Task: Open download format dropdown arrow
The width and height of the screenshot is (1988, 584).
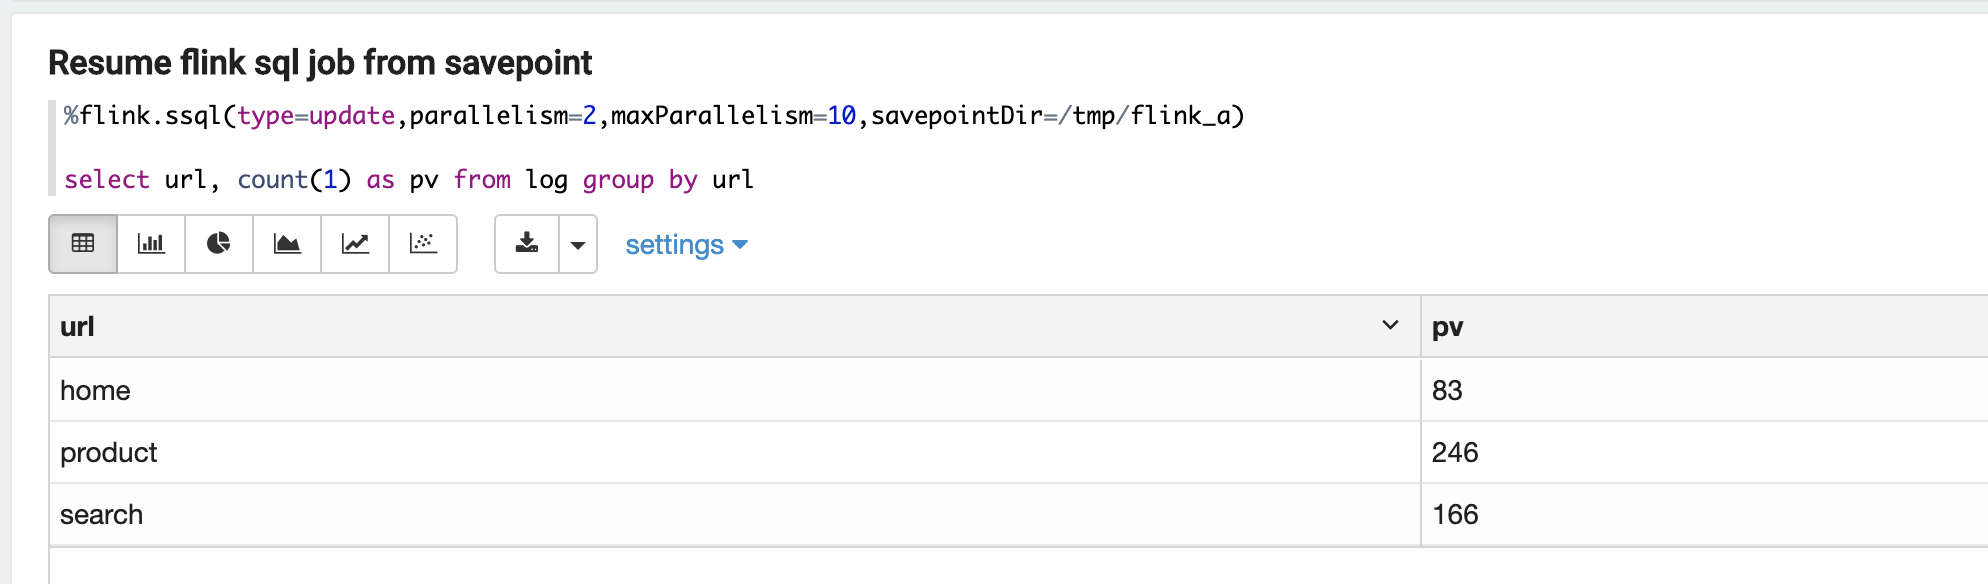Action: pos(578,244)
